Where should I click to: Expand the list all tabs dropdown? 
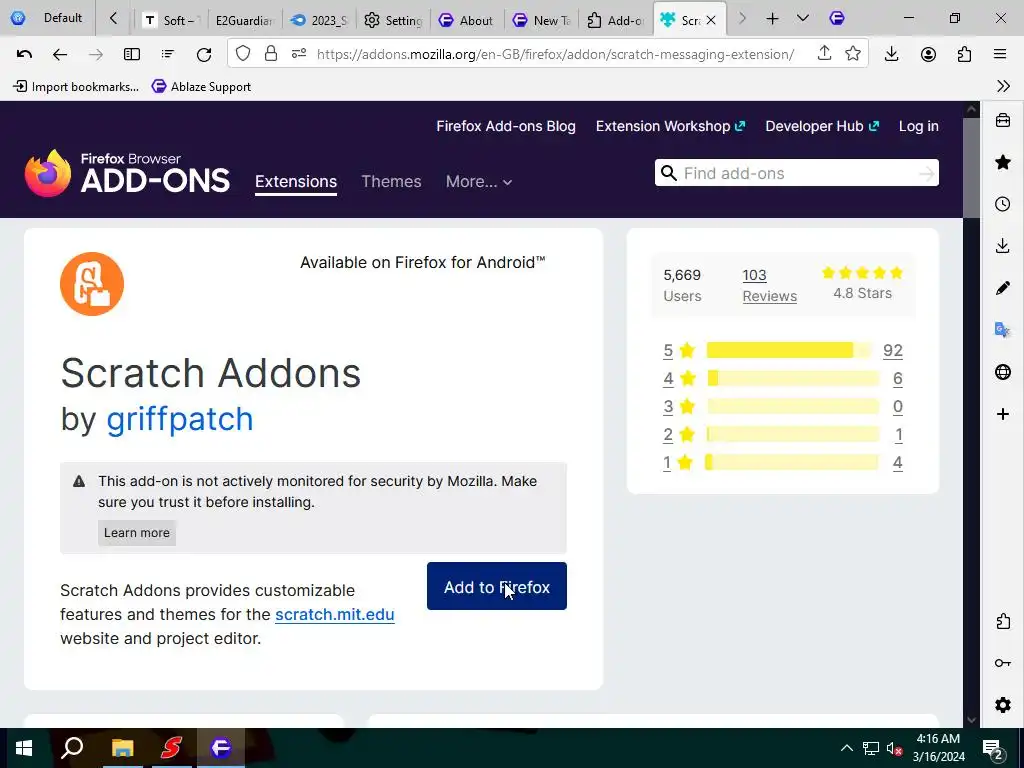coord(803,19)
